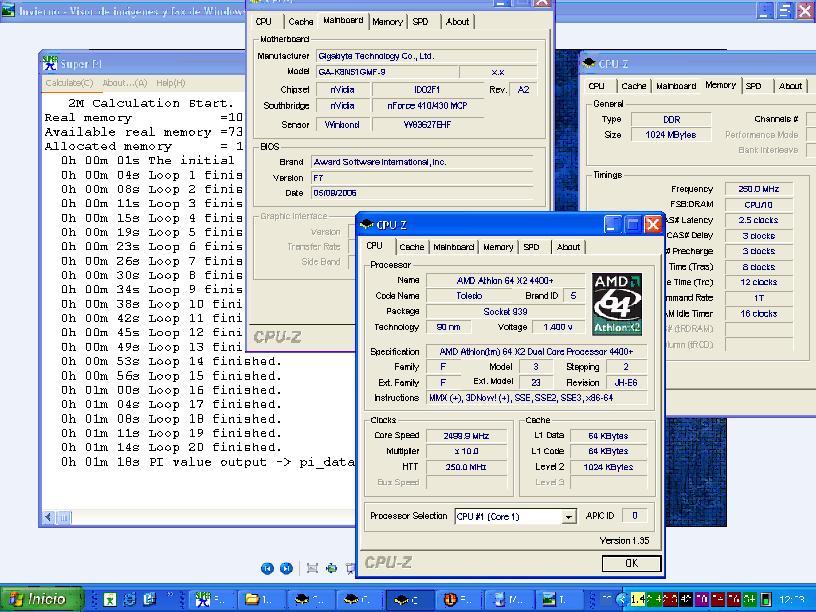Select the Cache tab in the front CPU-Z window

coord(412,247)
